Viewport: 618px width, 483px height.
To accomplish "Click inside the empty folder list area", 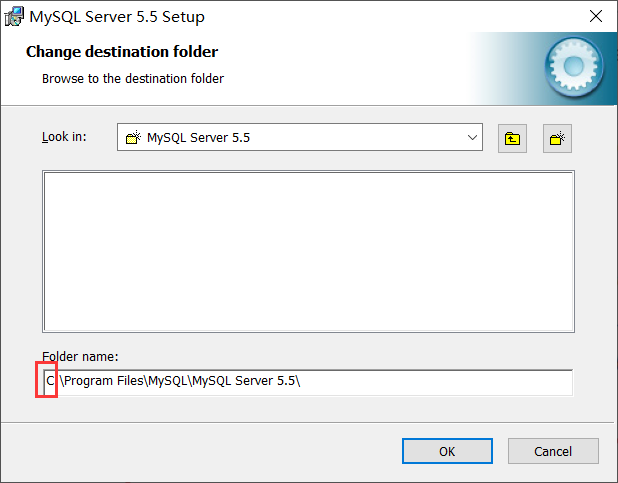I will [307, 250].
